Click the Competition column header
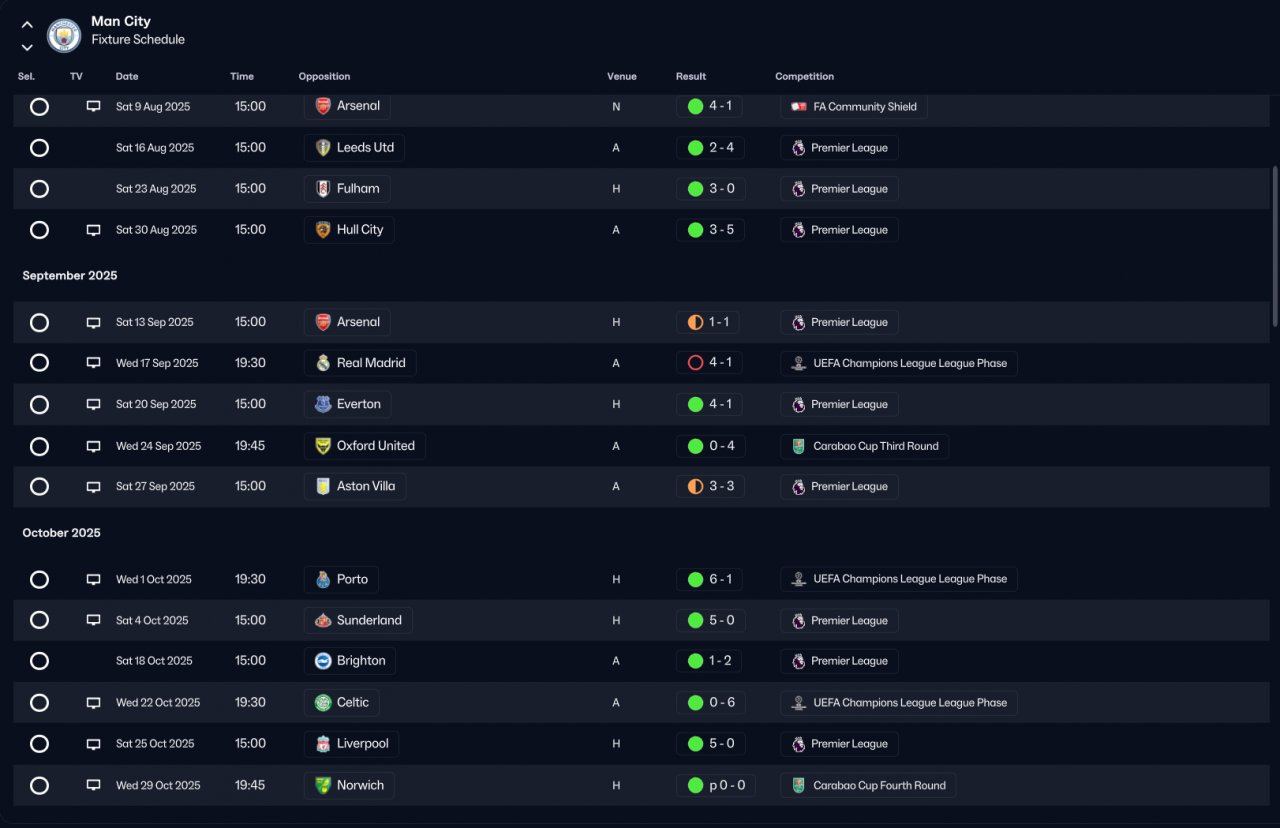The width and height of the screenshot is (1280, 828). tap(804, 76)
